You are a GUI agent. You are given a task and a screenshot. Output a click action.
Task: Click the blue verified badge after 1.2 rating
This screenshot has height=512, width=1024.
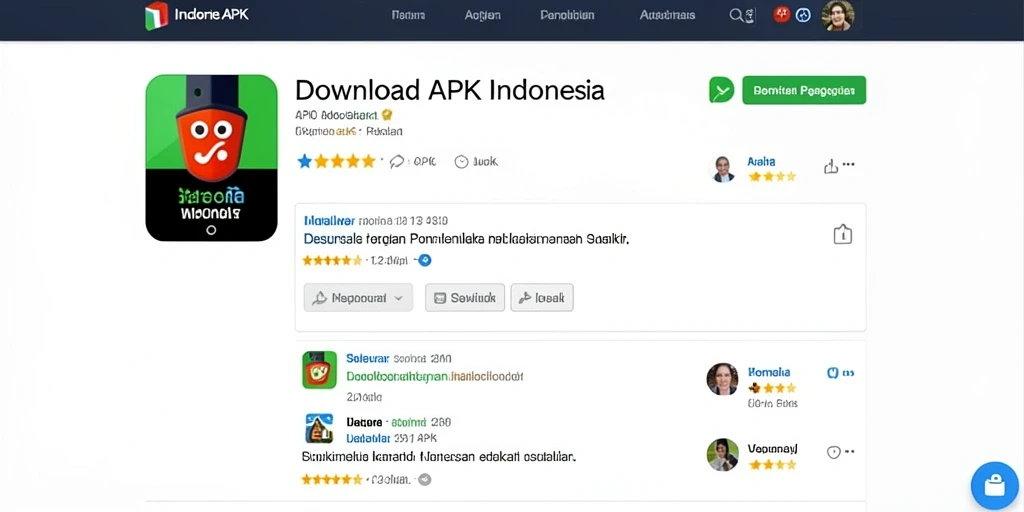click(424, 261)
